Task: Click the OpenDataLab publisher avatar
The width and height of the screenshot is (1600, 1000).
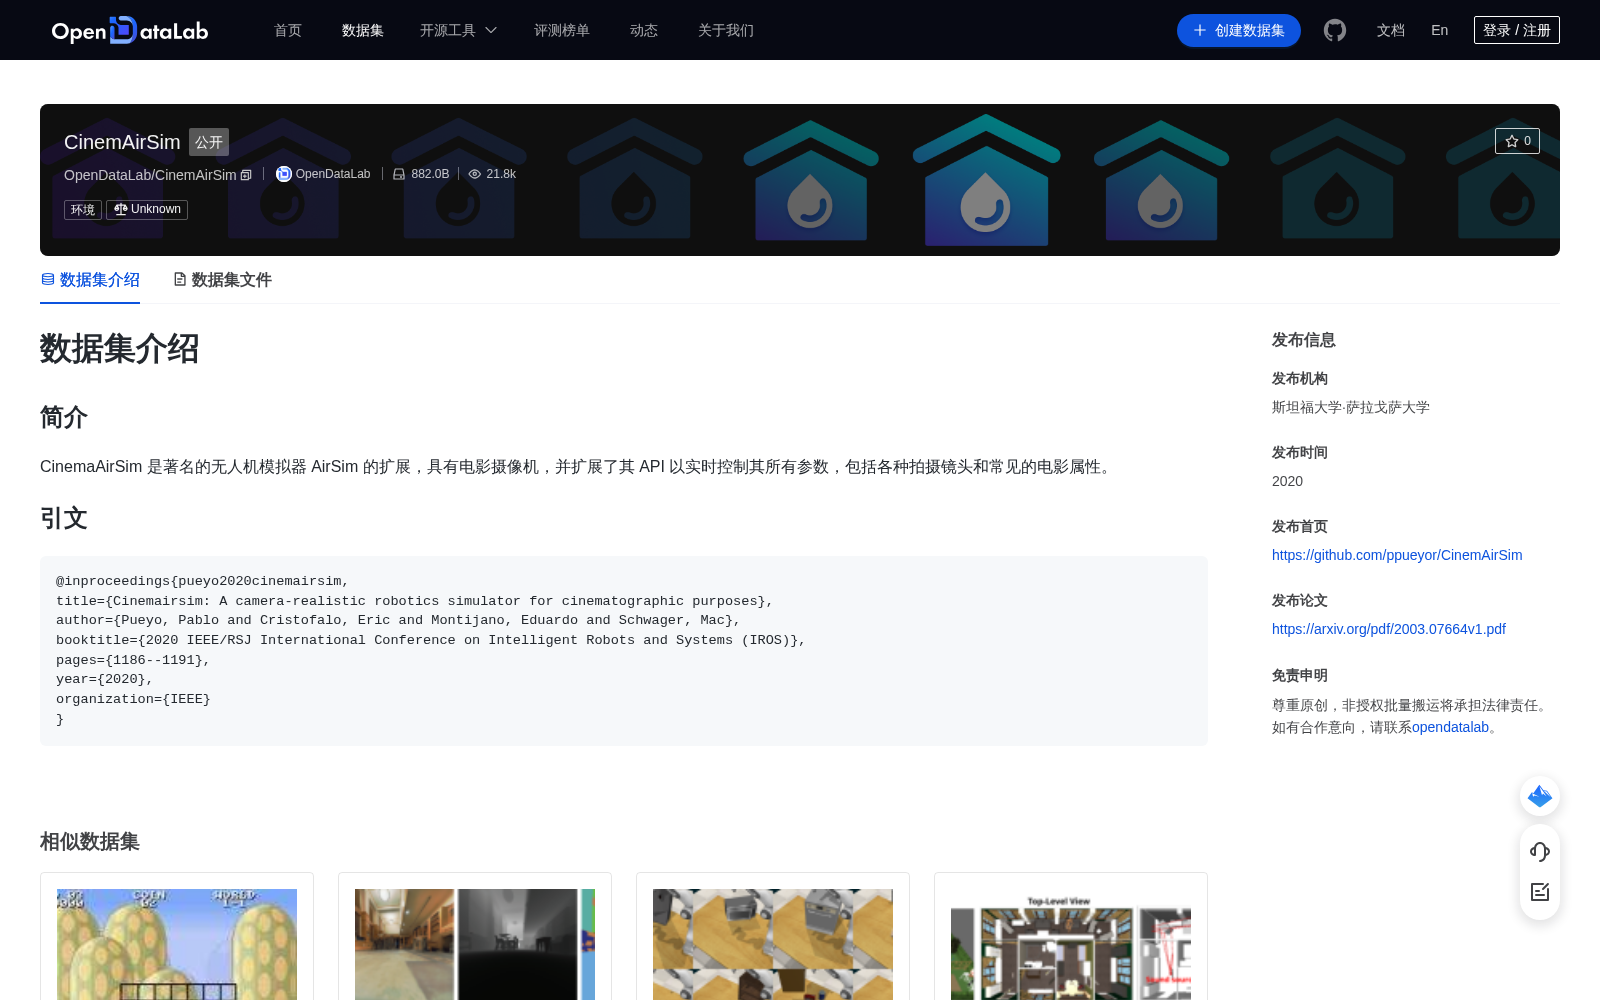Action: pos(284,174)
